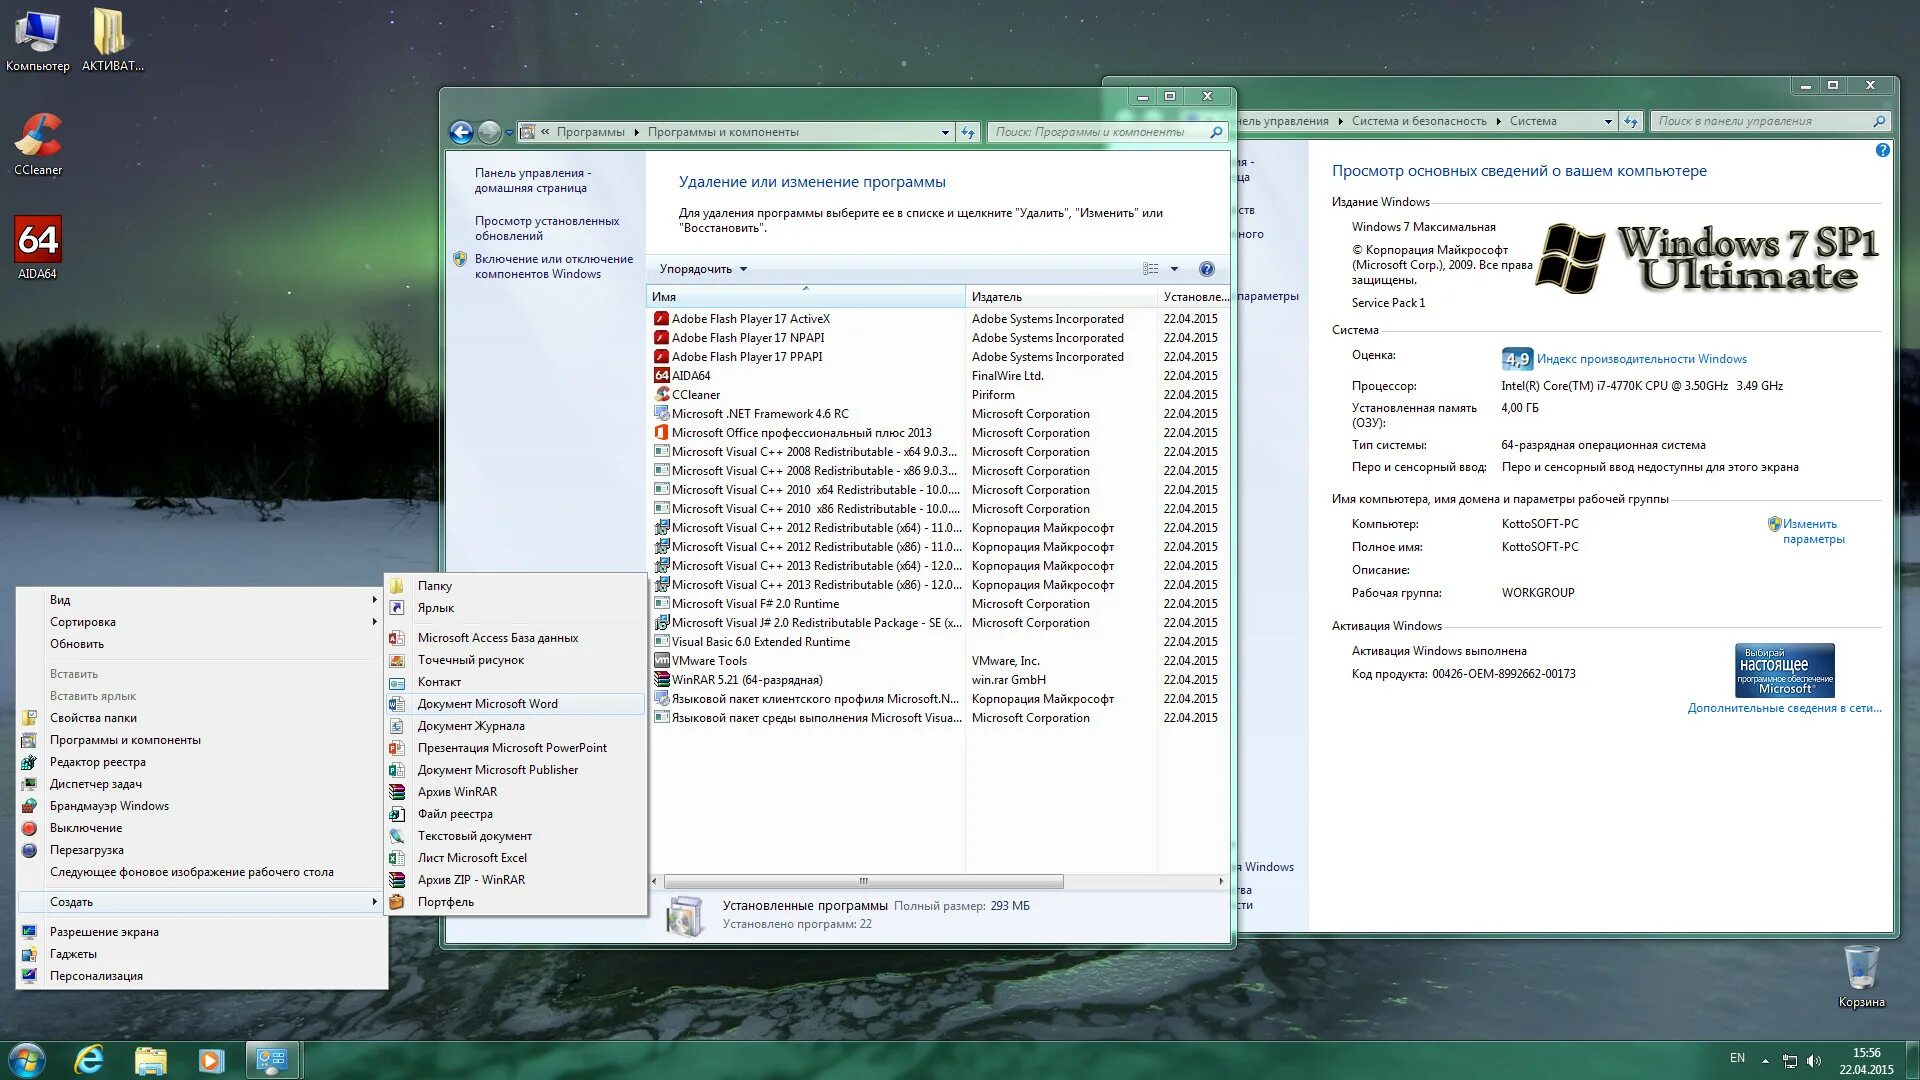
Task: Open Windows Firewall from taskbar
Action: [x=108, y=804]
